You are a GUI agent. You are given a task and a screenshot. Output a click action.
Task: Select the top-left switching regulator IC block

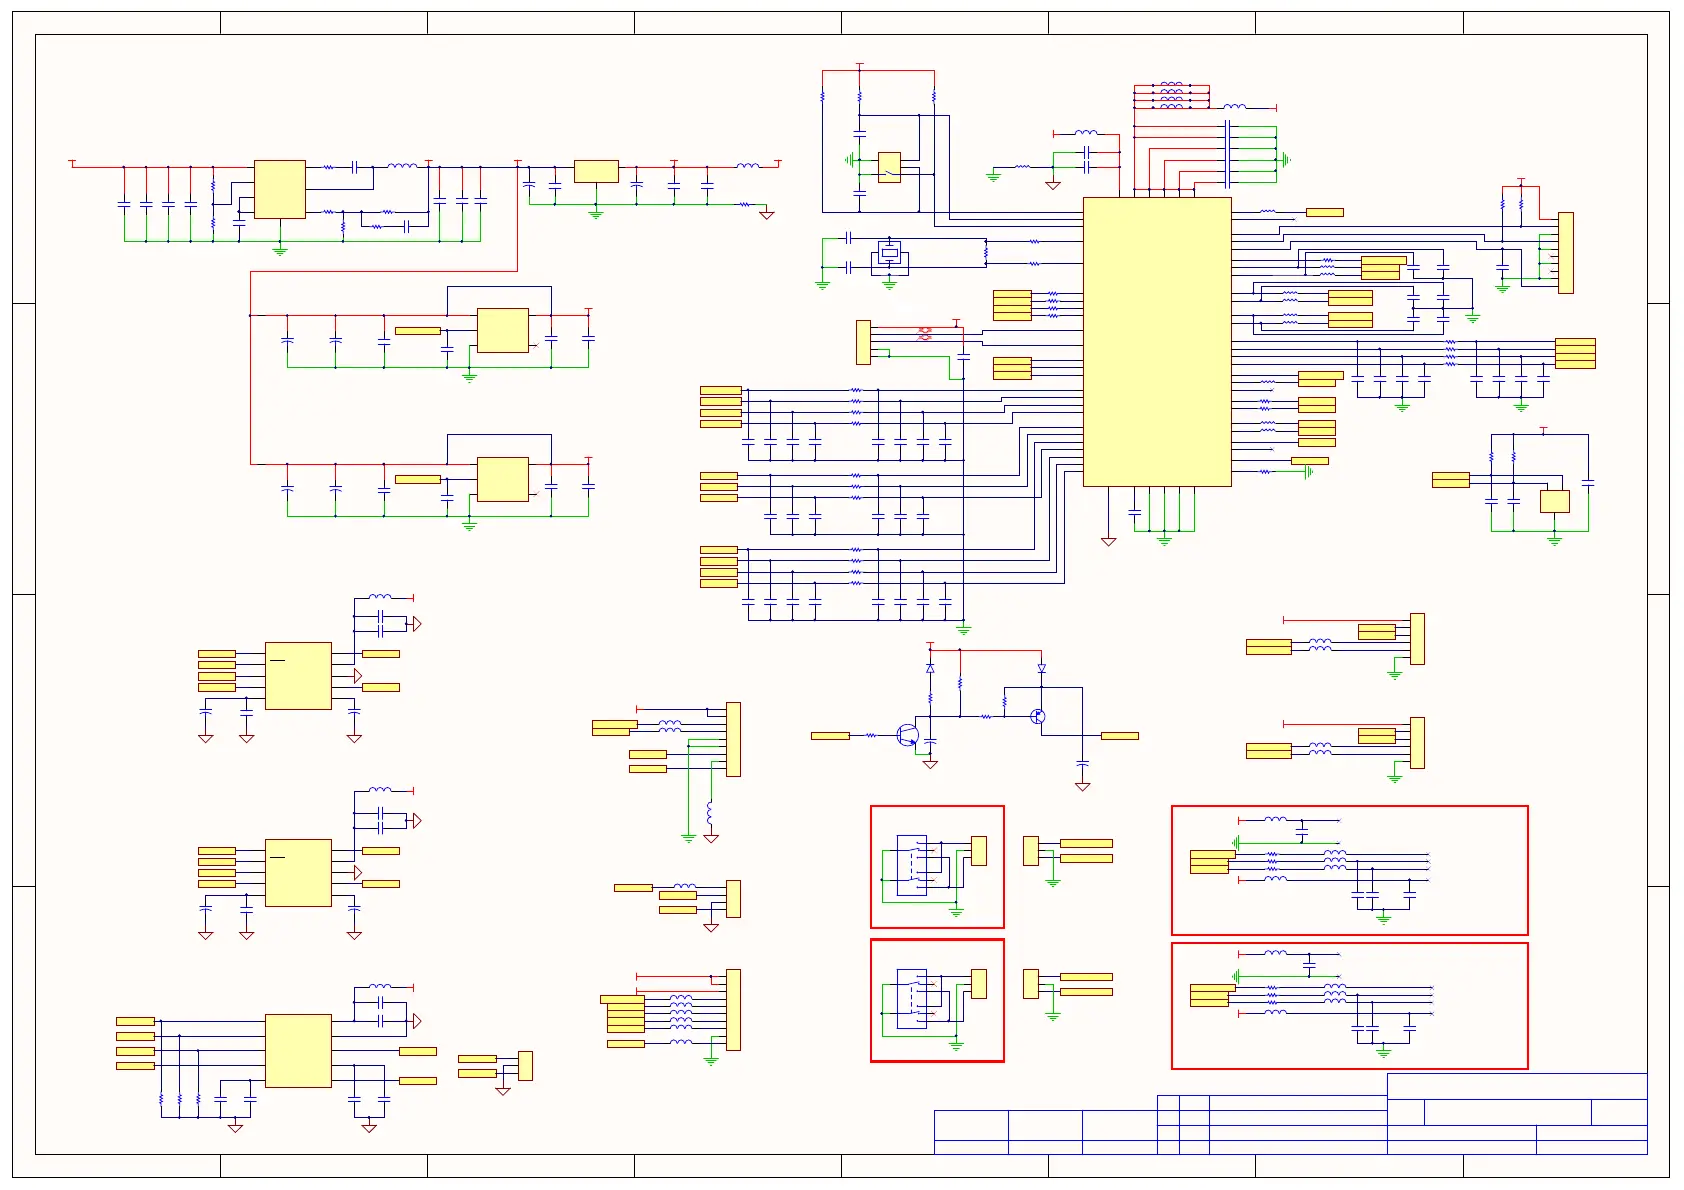pos(280,189)
